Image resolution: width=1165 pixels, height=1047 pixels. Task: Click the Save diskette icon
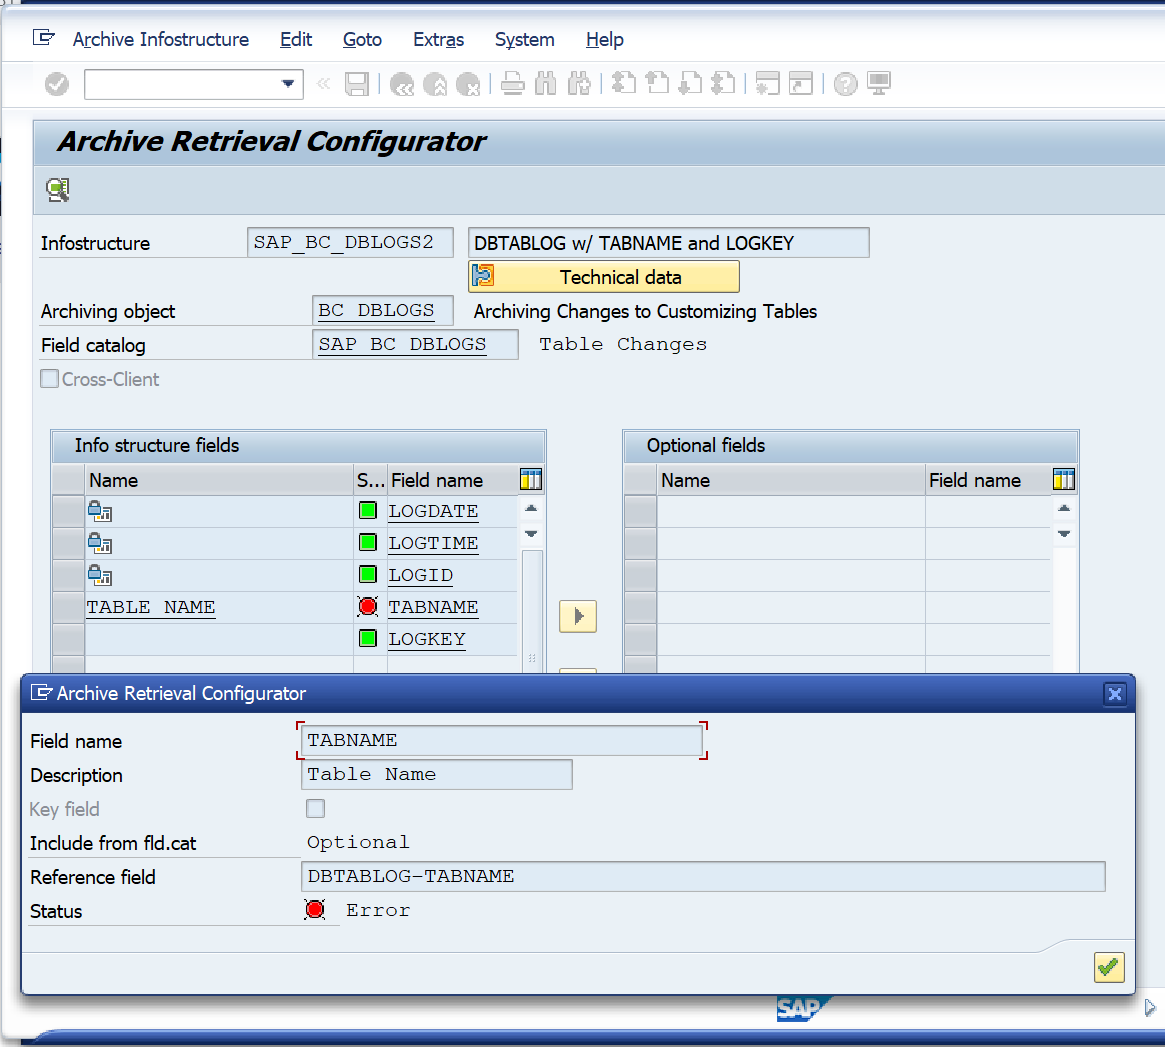pyautogui.click(x=357, y=84)
